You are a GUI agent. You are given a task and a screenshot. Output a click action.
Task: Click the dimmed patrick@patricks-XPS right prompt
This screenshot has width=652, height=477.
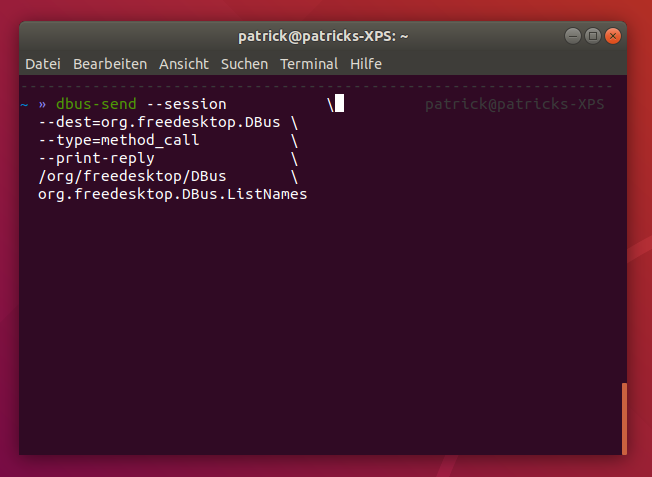(x=514, y=104)
